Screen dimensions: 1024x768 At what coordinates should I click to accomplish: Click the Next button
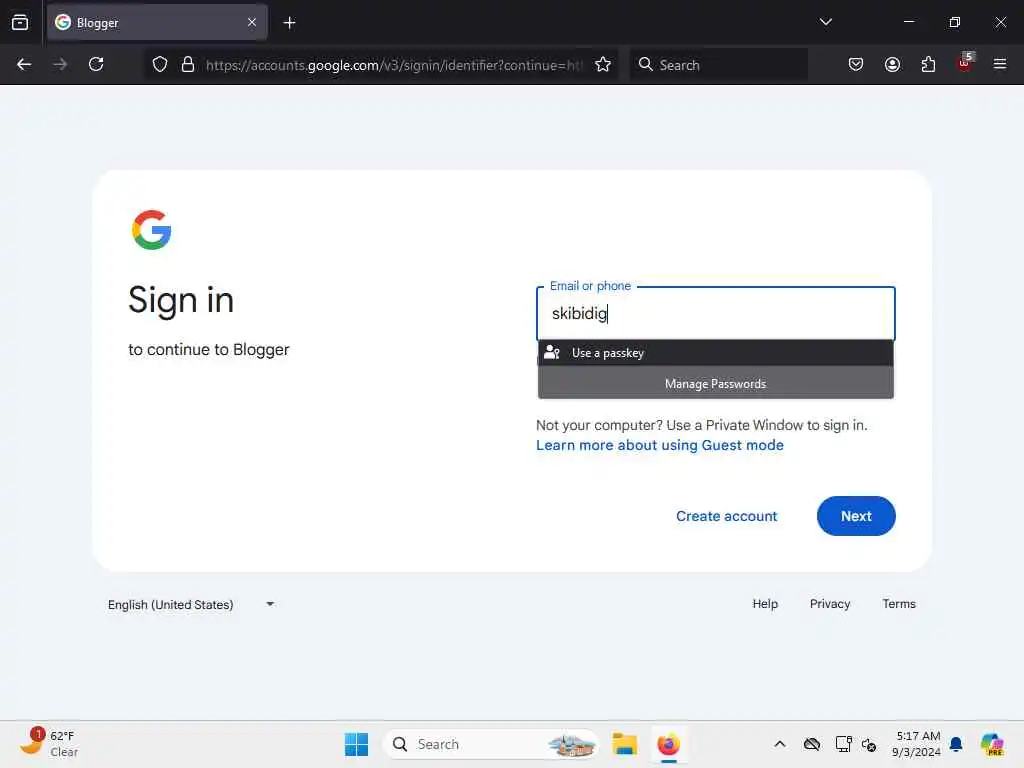point(856,516)
